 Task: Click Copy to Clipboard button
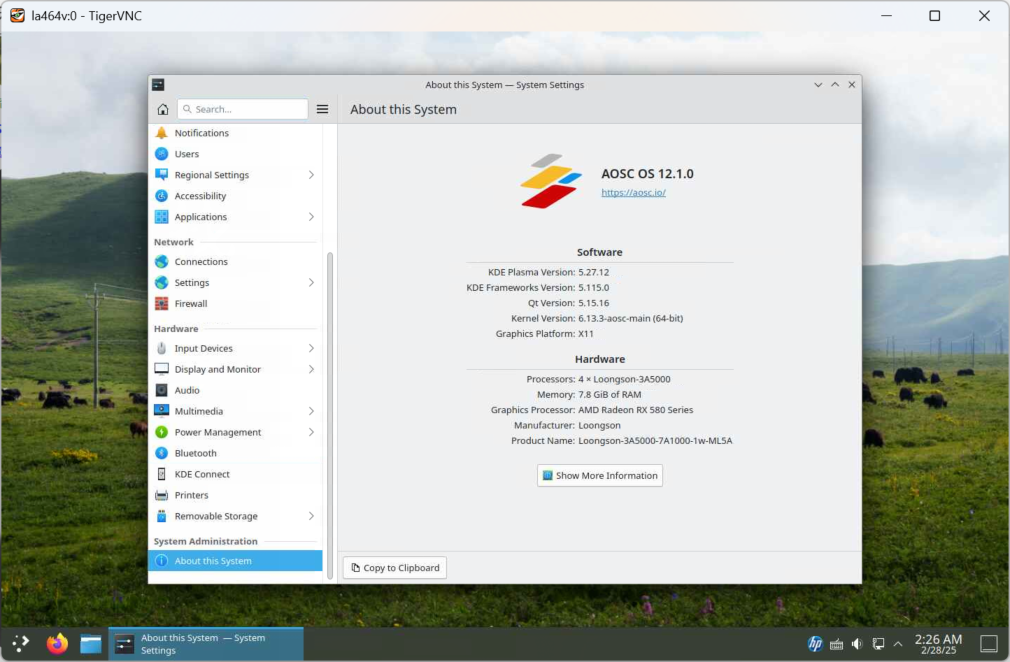click(x=395, y=568)
